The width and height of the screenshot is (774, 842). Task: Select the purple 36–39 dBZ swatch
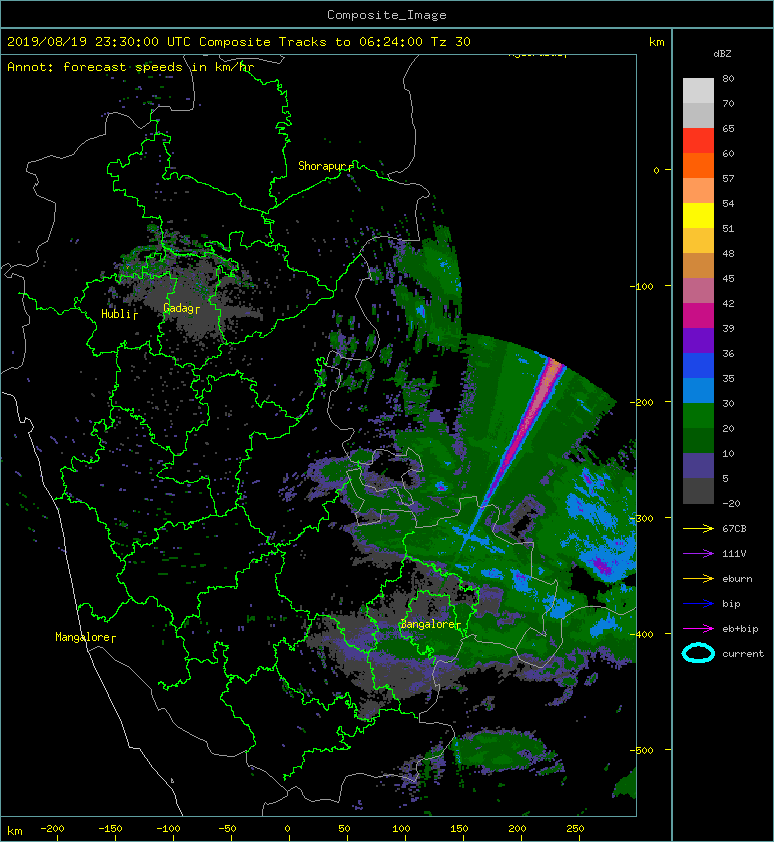[x=698, y=340]
